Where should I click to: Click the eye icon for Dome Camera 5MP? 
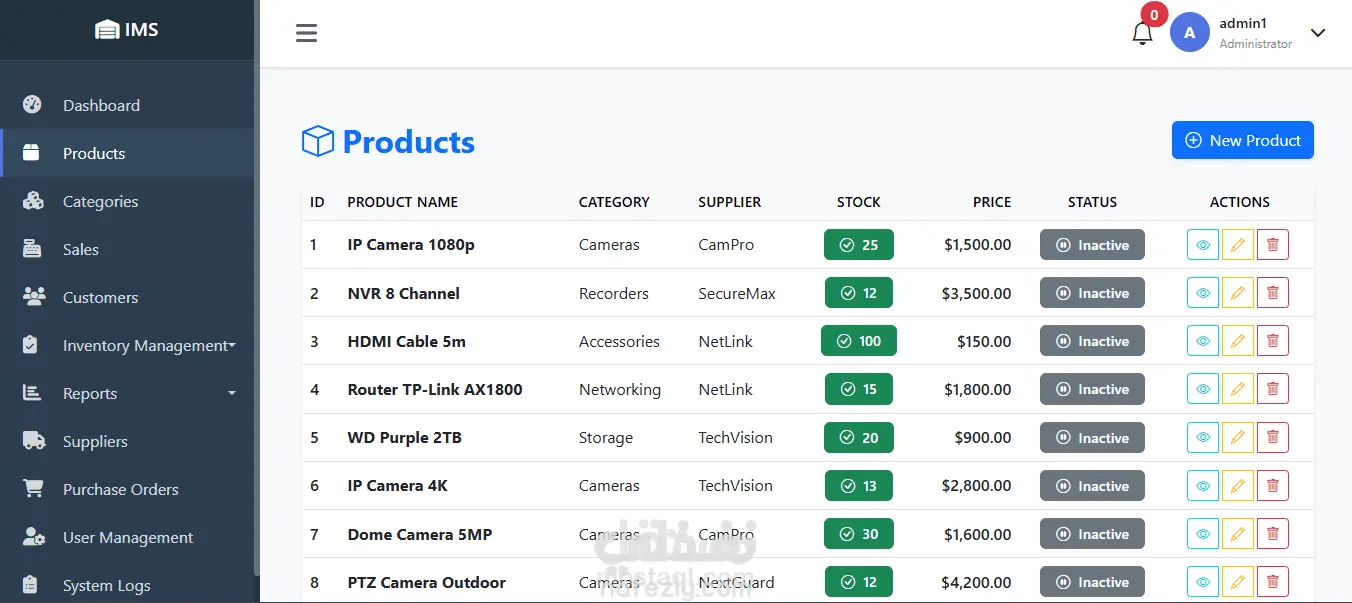(1203, 534)
